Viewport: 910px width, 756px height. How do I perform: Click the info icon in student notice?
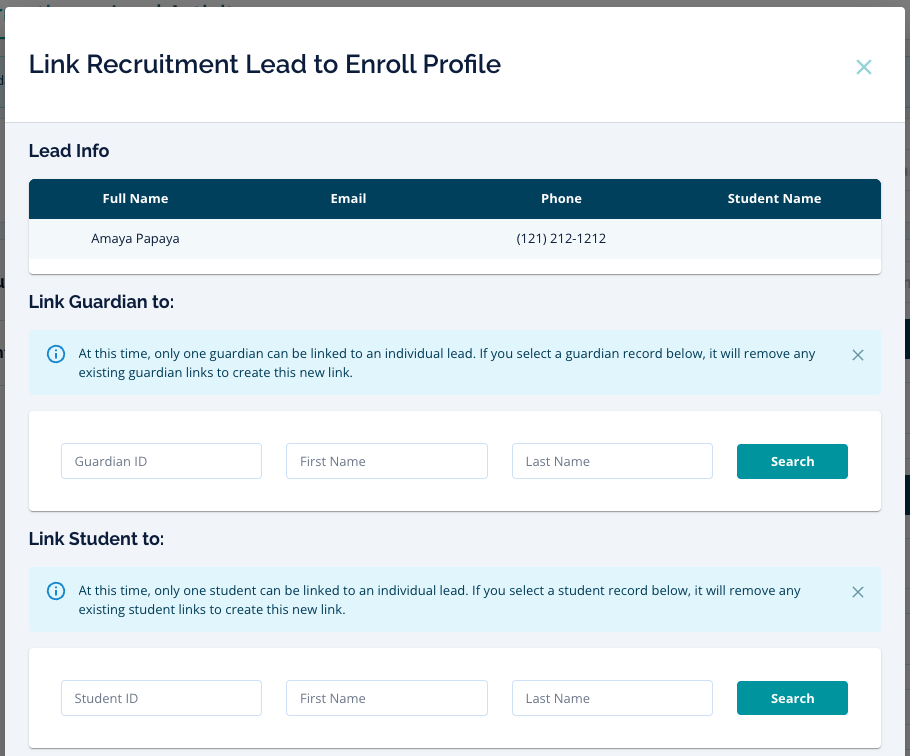[56, 591]
